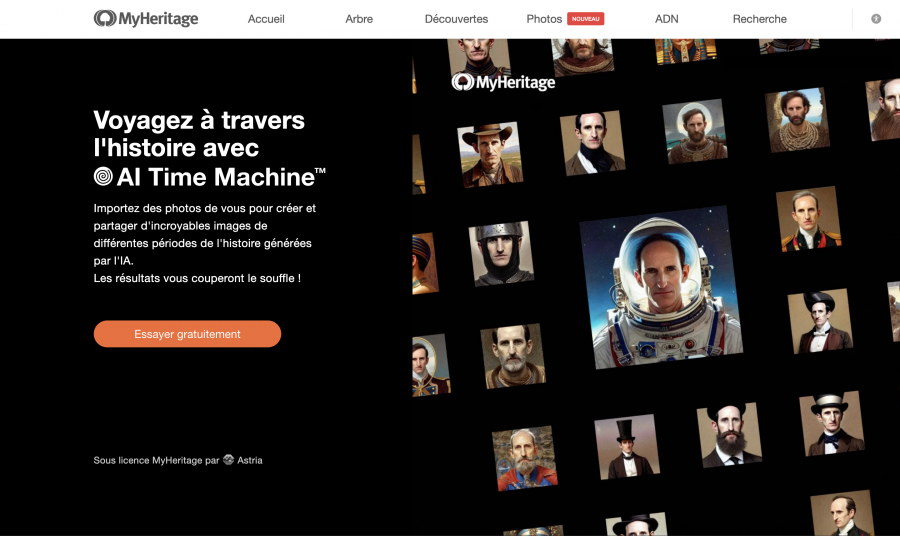Select the halo saint portrait
This screenshot has width=900, height=536.
tap(695, 131)
